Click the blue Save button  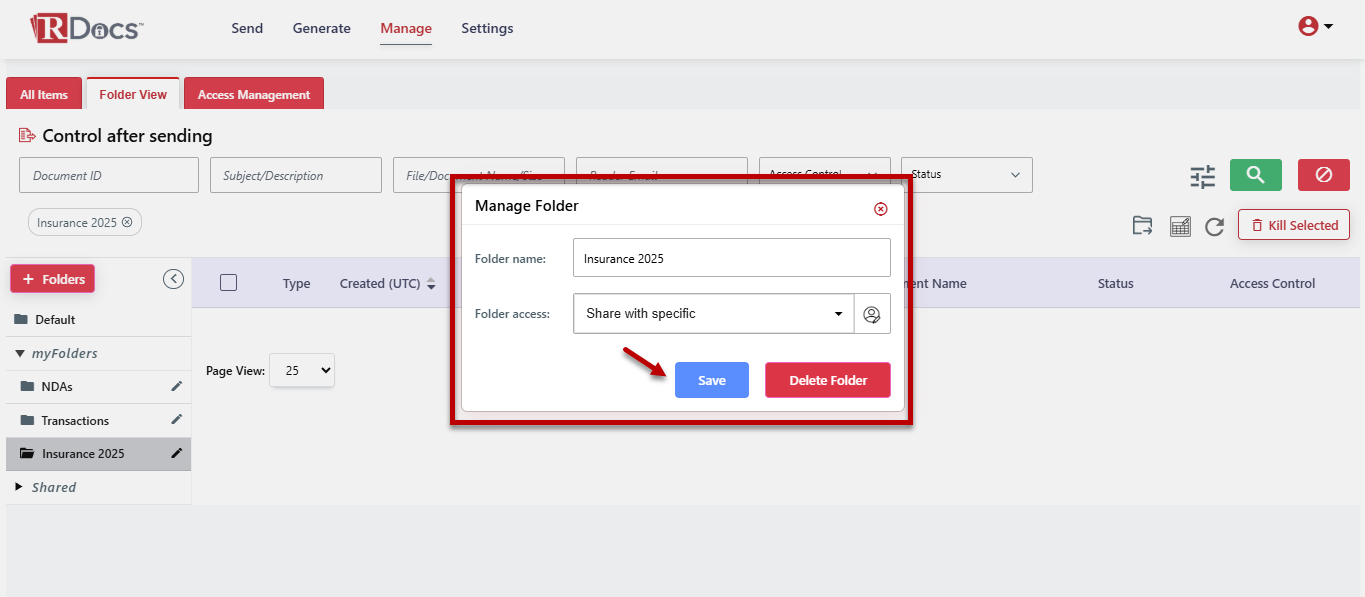click(x=711, y=380)
